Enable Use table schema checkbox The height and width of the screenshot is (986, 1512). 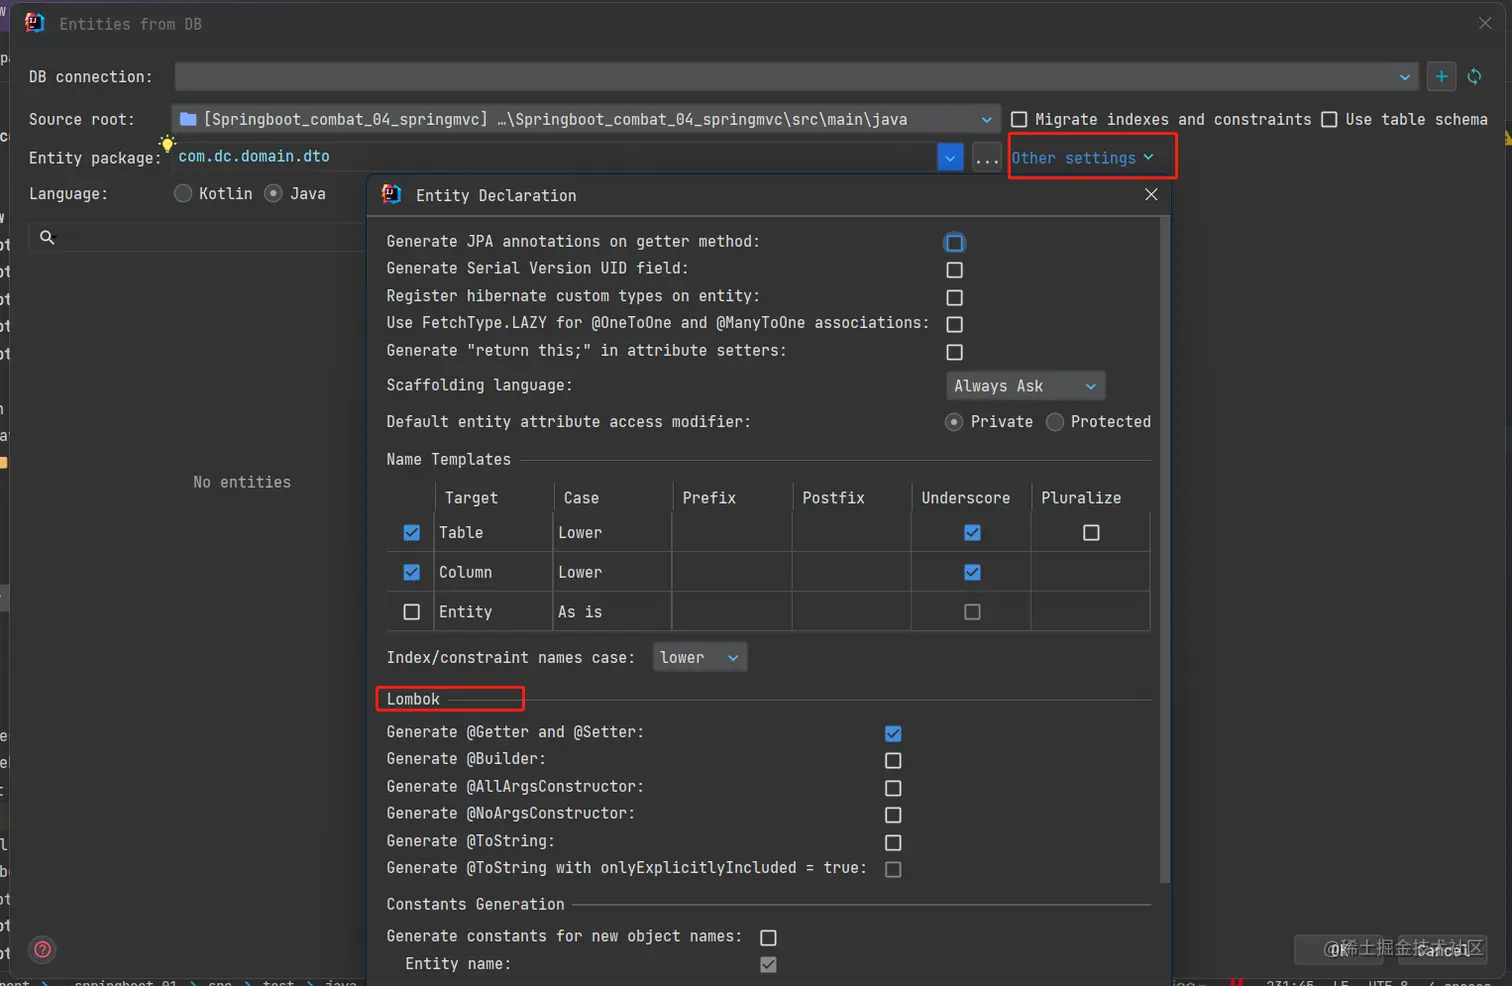pos(1329,119)
